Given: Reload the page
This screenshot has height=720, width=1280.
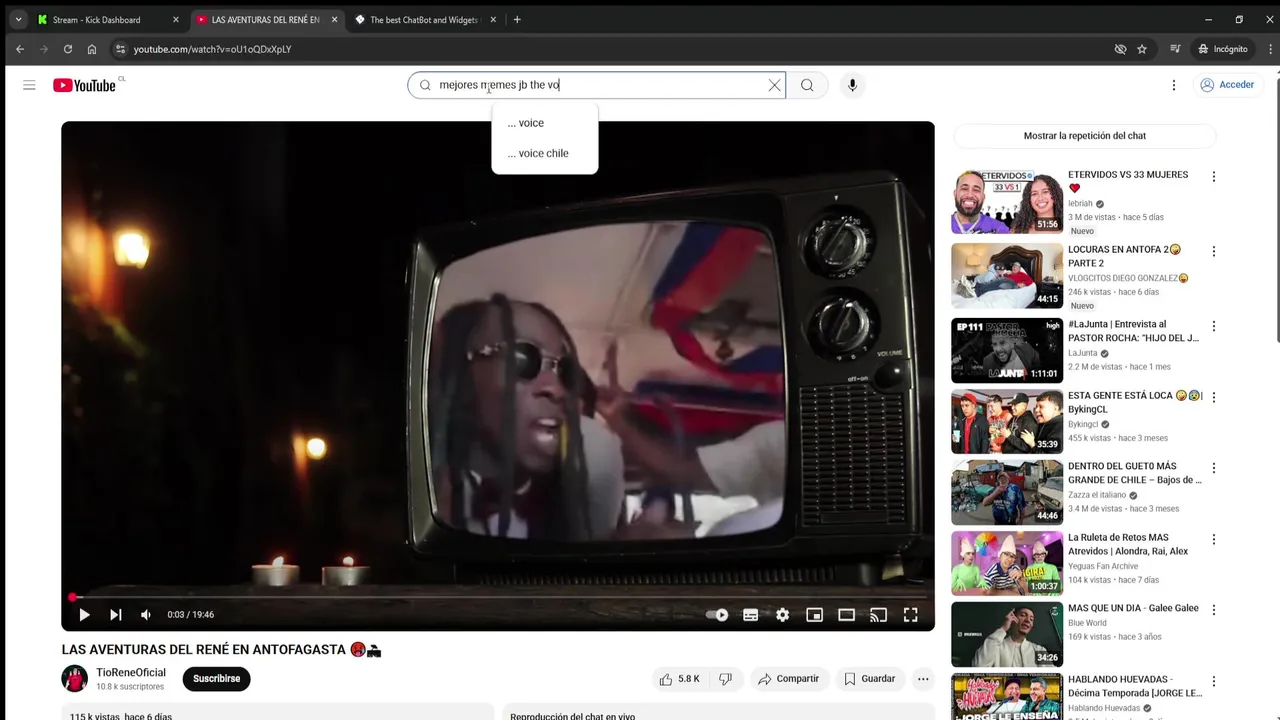Looking at the screenshot, I should 68,49.
